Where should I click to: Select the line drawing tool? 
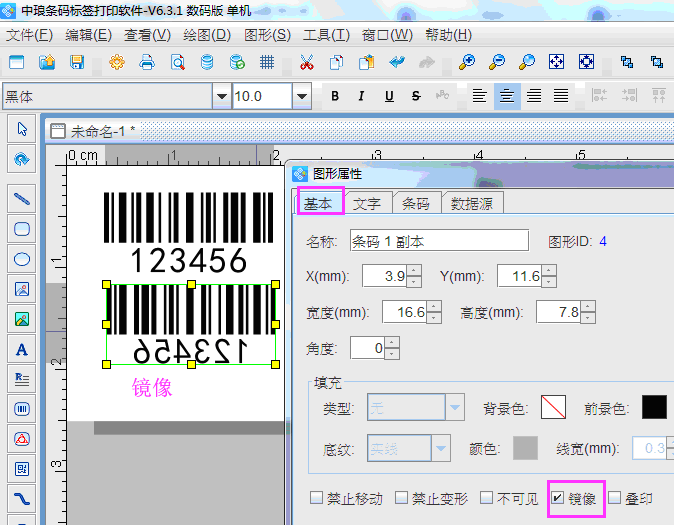[x=21, y=198]
